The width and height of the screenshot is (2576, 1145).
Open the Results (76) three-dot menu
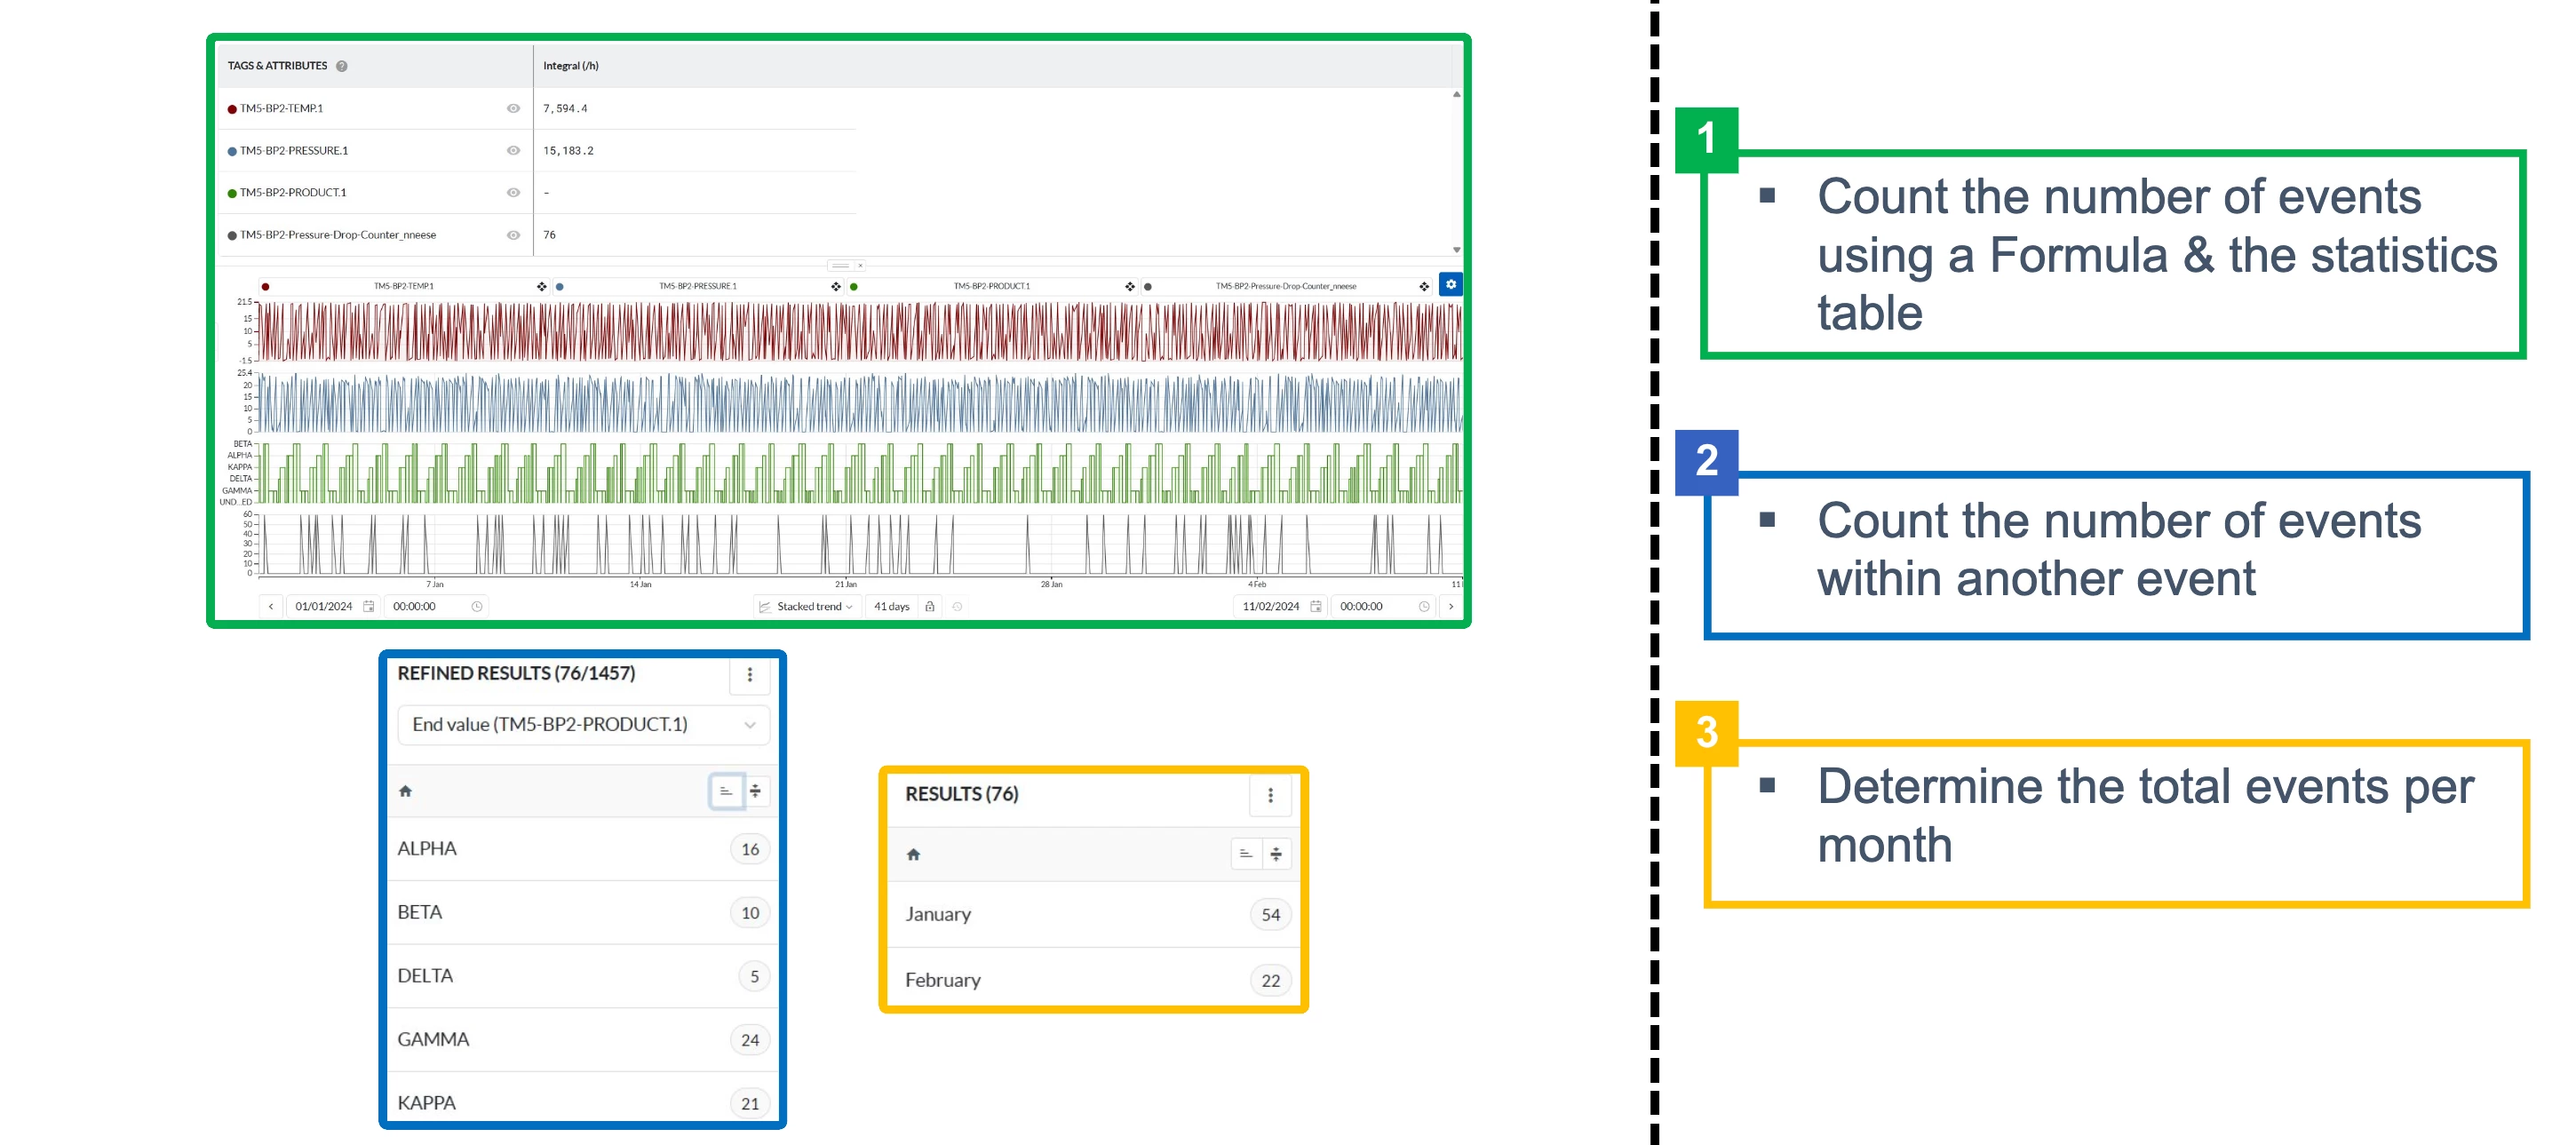click(1271, 795)
